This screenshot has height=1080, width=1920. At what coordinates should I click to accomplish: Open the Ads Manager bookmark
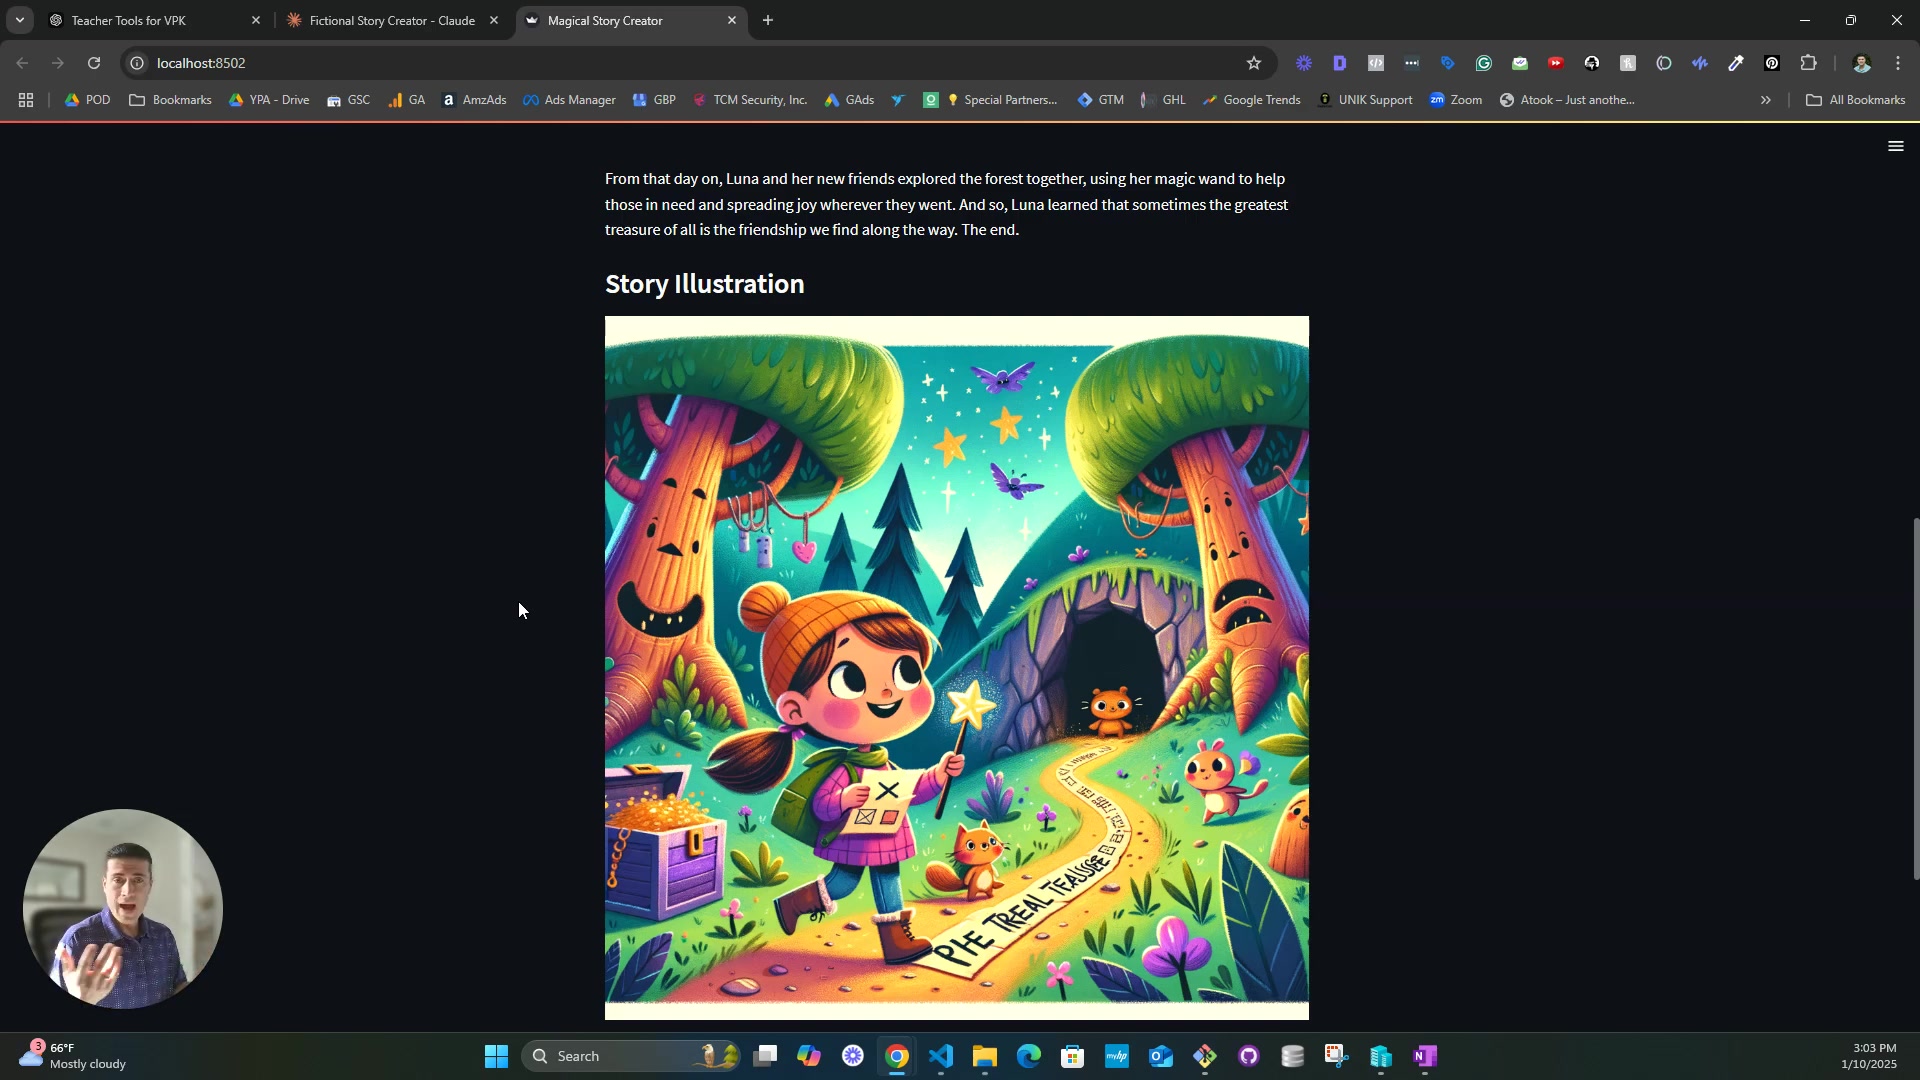[x=569, y=100]
